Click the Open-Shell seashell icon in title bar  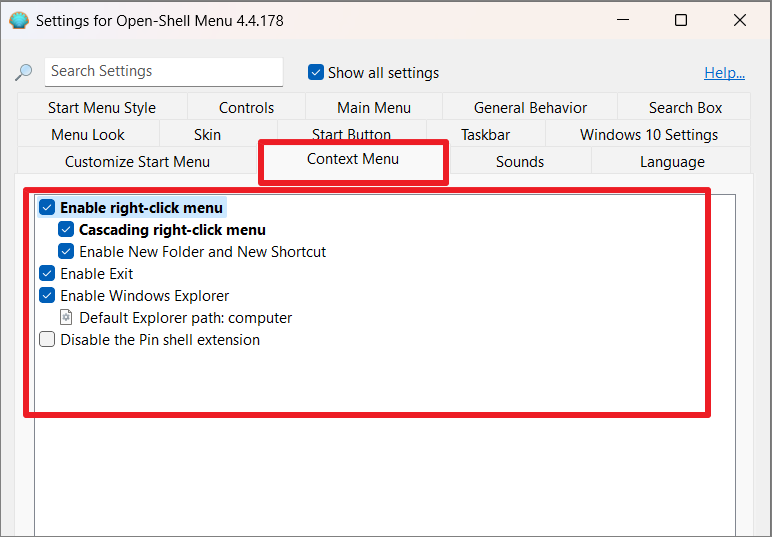pyautogui.click(x=19, y=21)
